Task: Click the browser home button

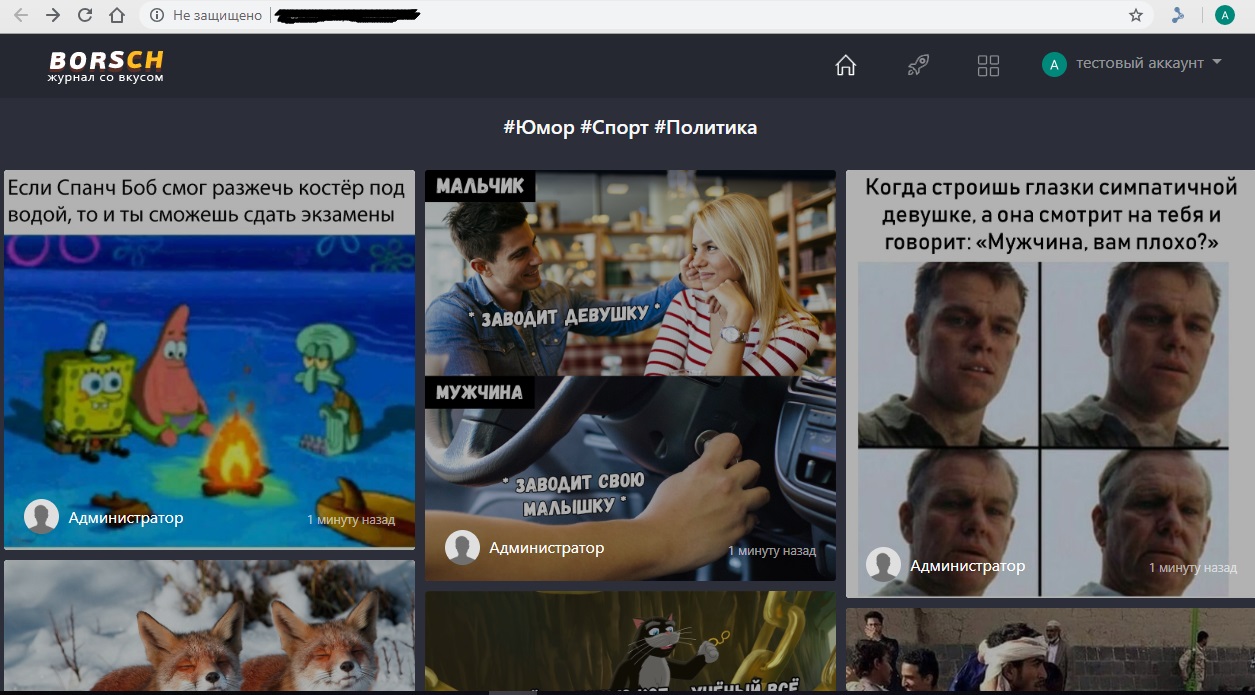Action: tap(117, 15)
